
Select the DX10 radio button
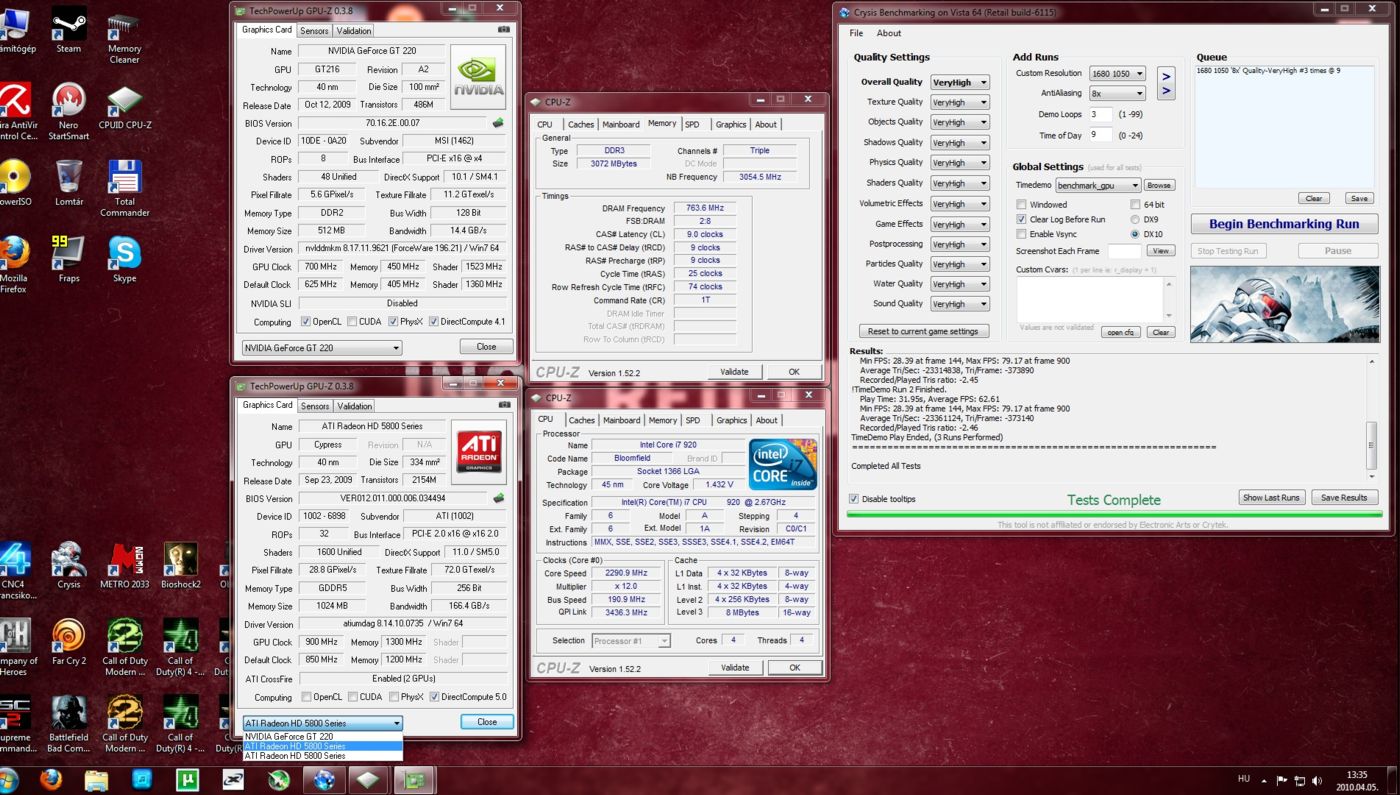pyautogui.click(x=1135, y=234)
